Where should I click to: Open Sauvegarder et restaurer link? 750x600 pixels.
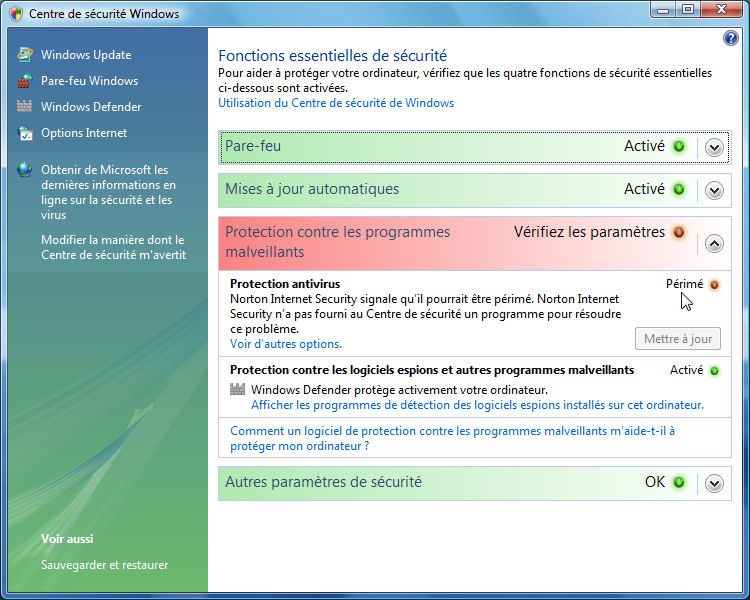coord(104,565)
